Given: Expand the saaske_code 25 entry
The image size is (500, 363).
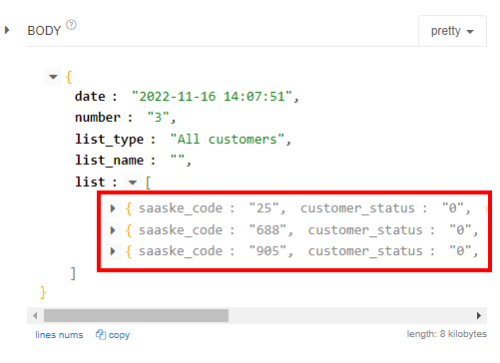Looking at the screenshot, I should [x=113, y=209].
